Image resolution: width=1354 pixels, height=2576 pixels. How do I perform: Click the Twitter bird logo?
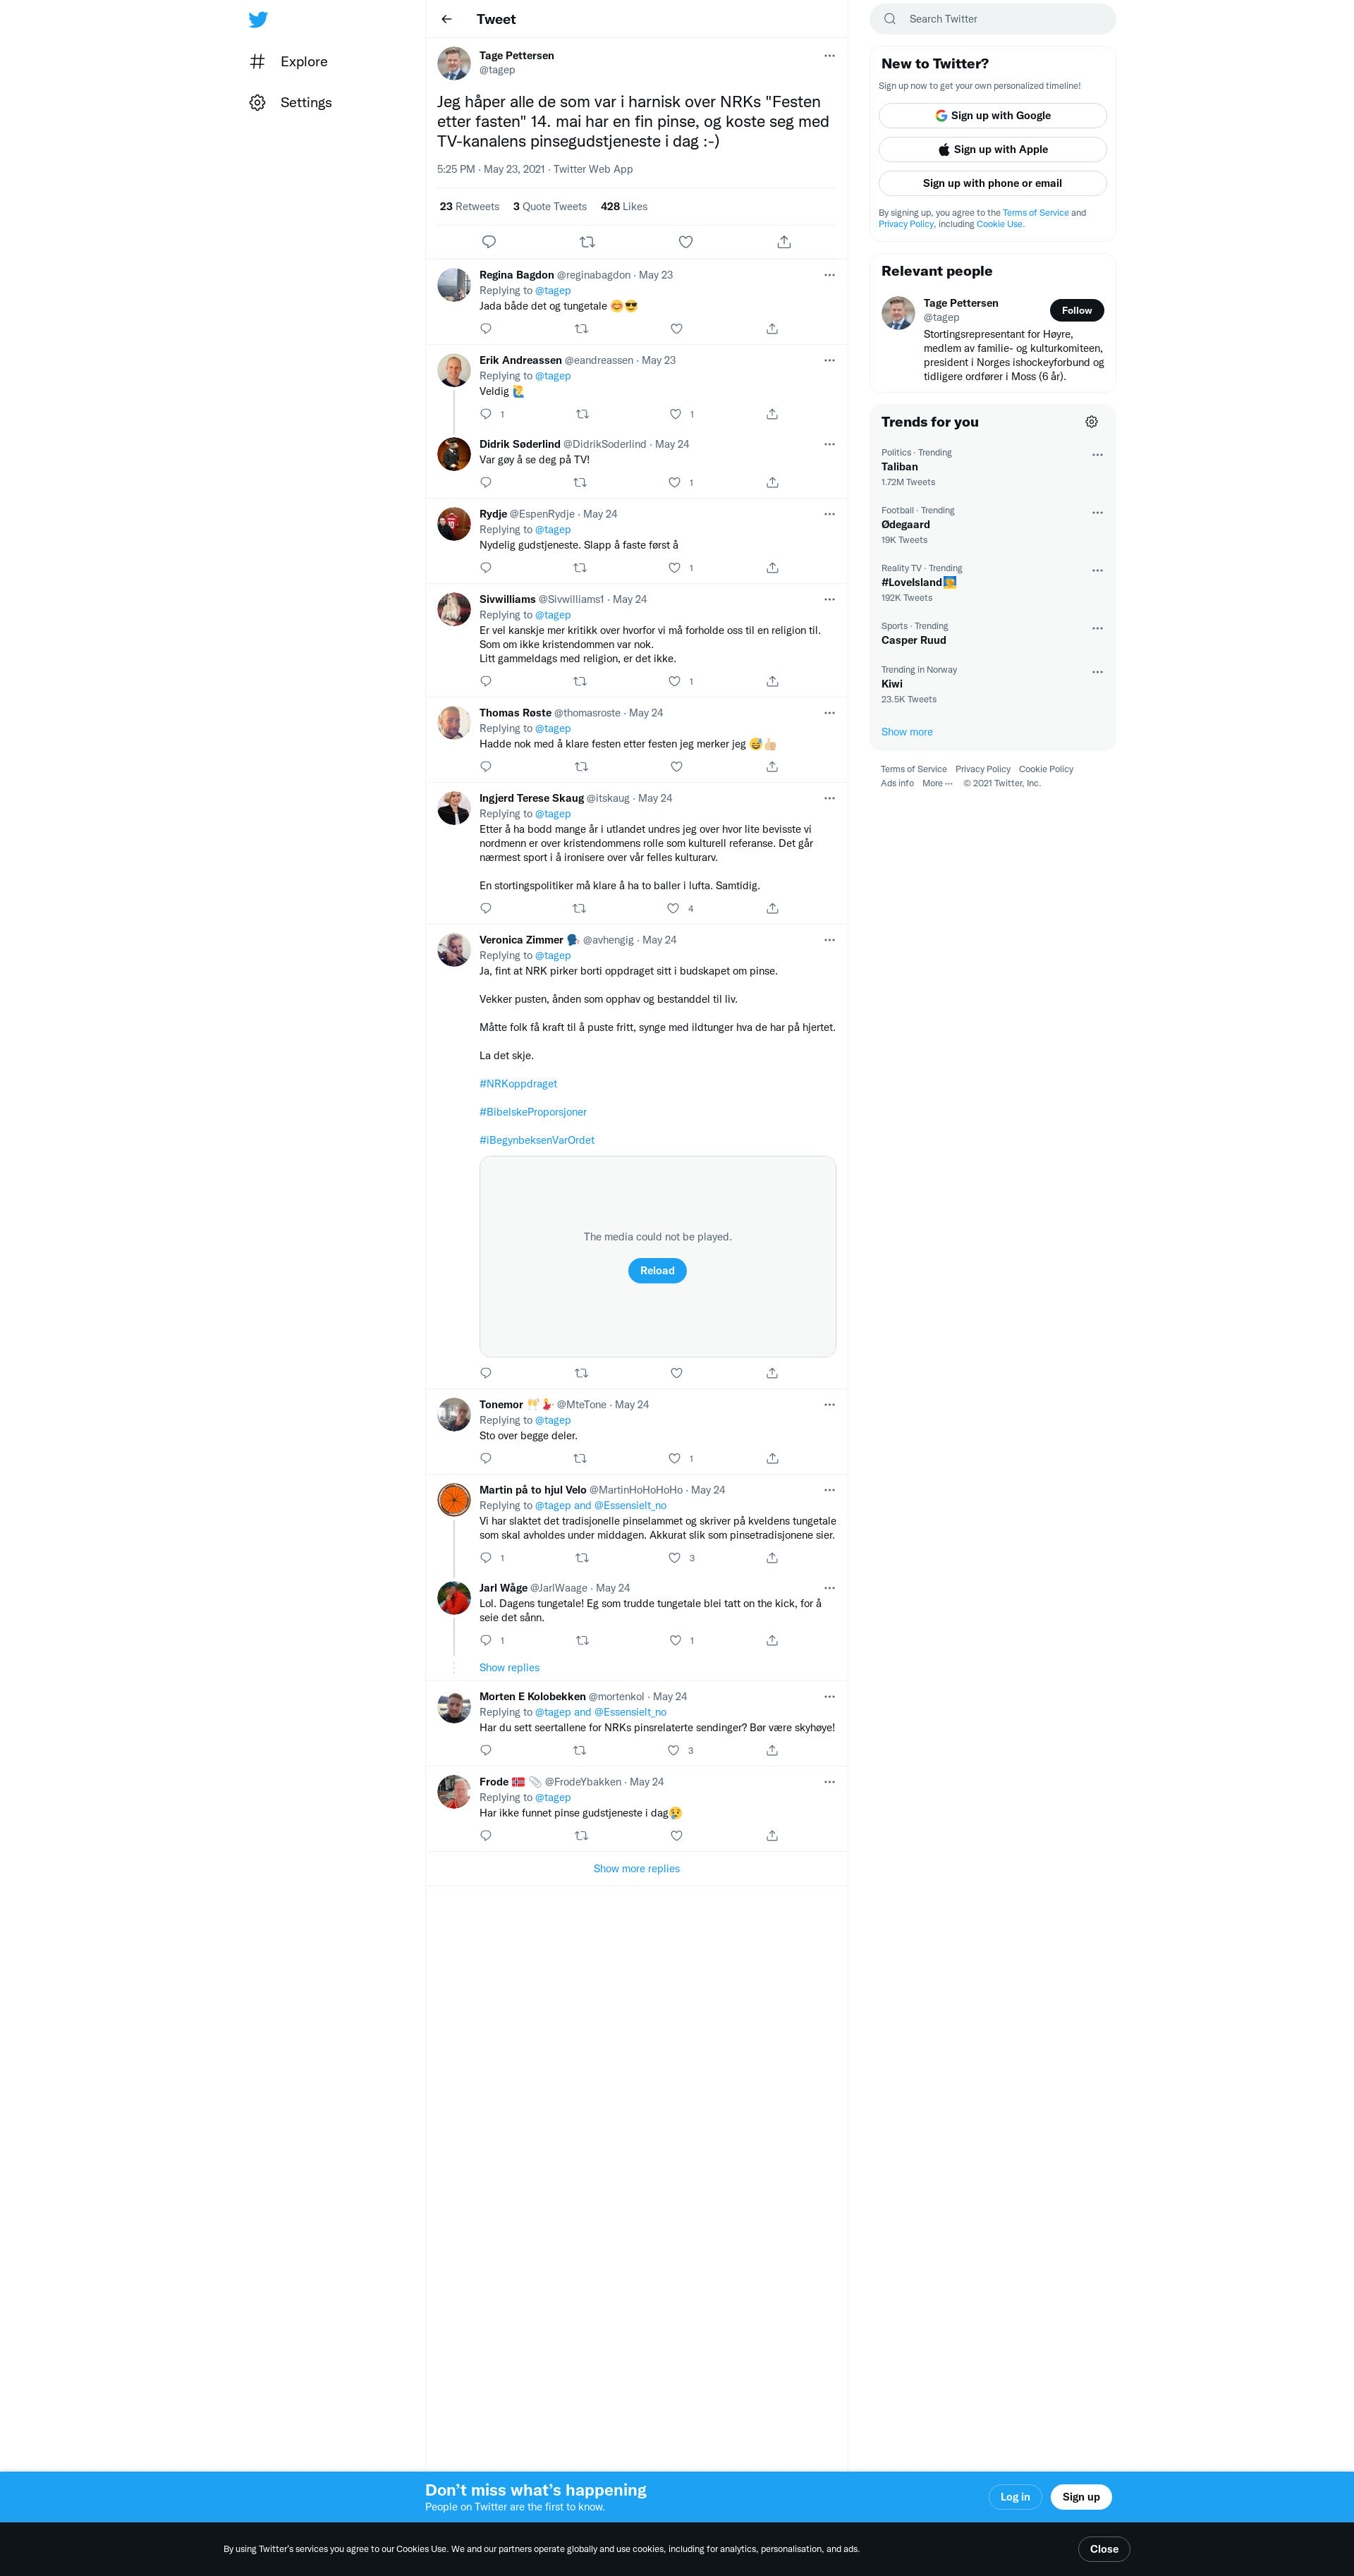click(x=258, y=19)
